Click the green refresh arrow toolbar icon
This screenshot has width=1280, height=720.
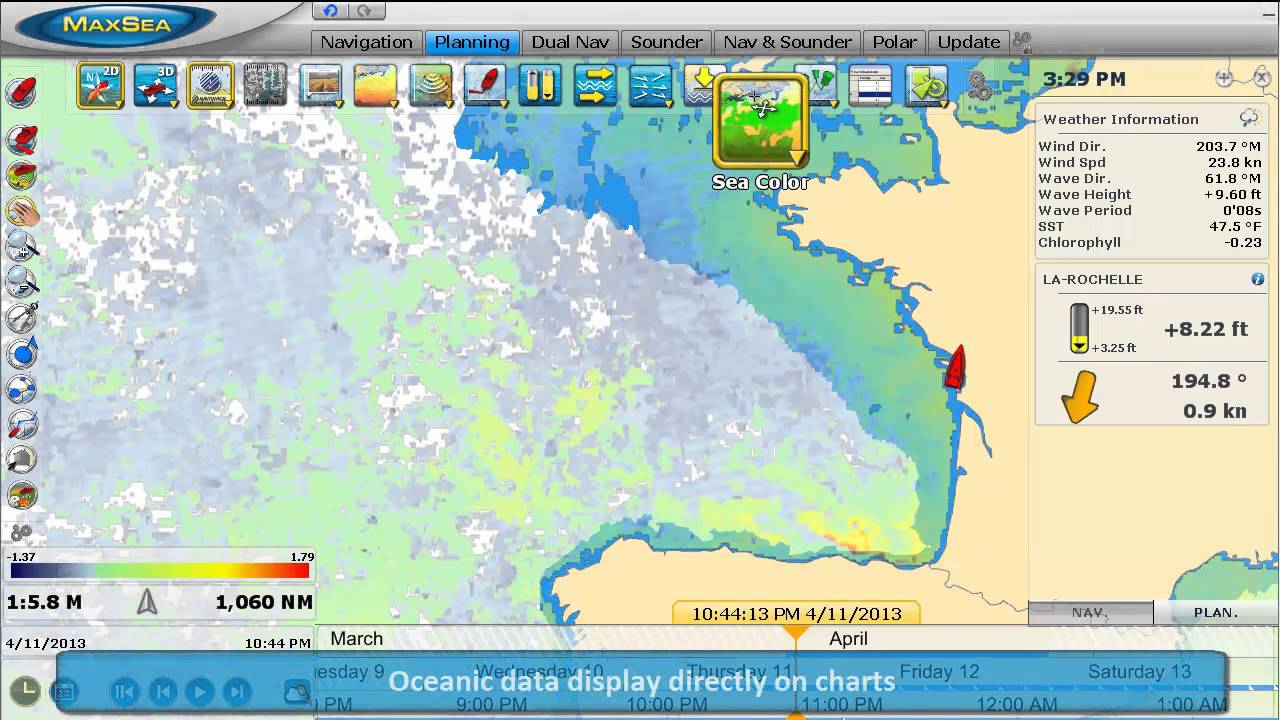926,85
